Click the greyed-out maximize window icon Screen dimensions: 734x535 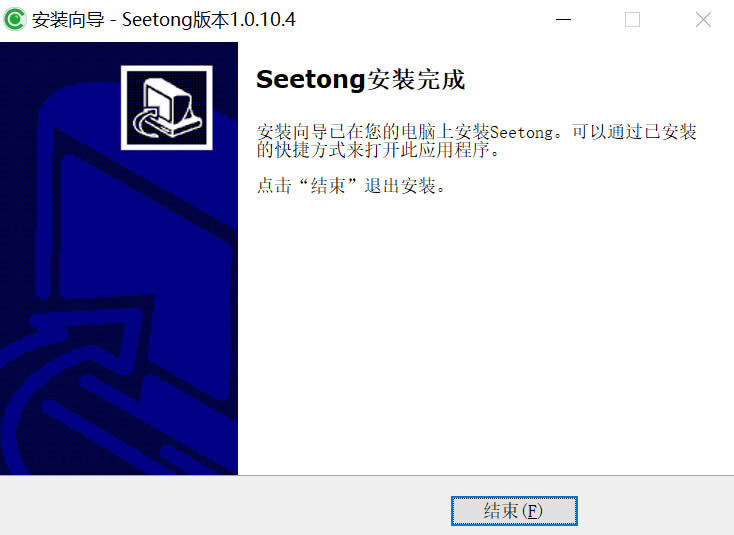[632, 20]
